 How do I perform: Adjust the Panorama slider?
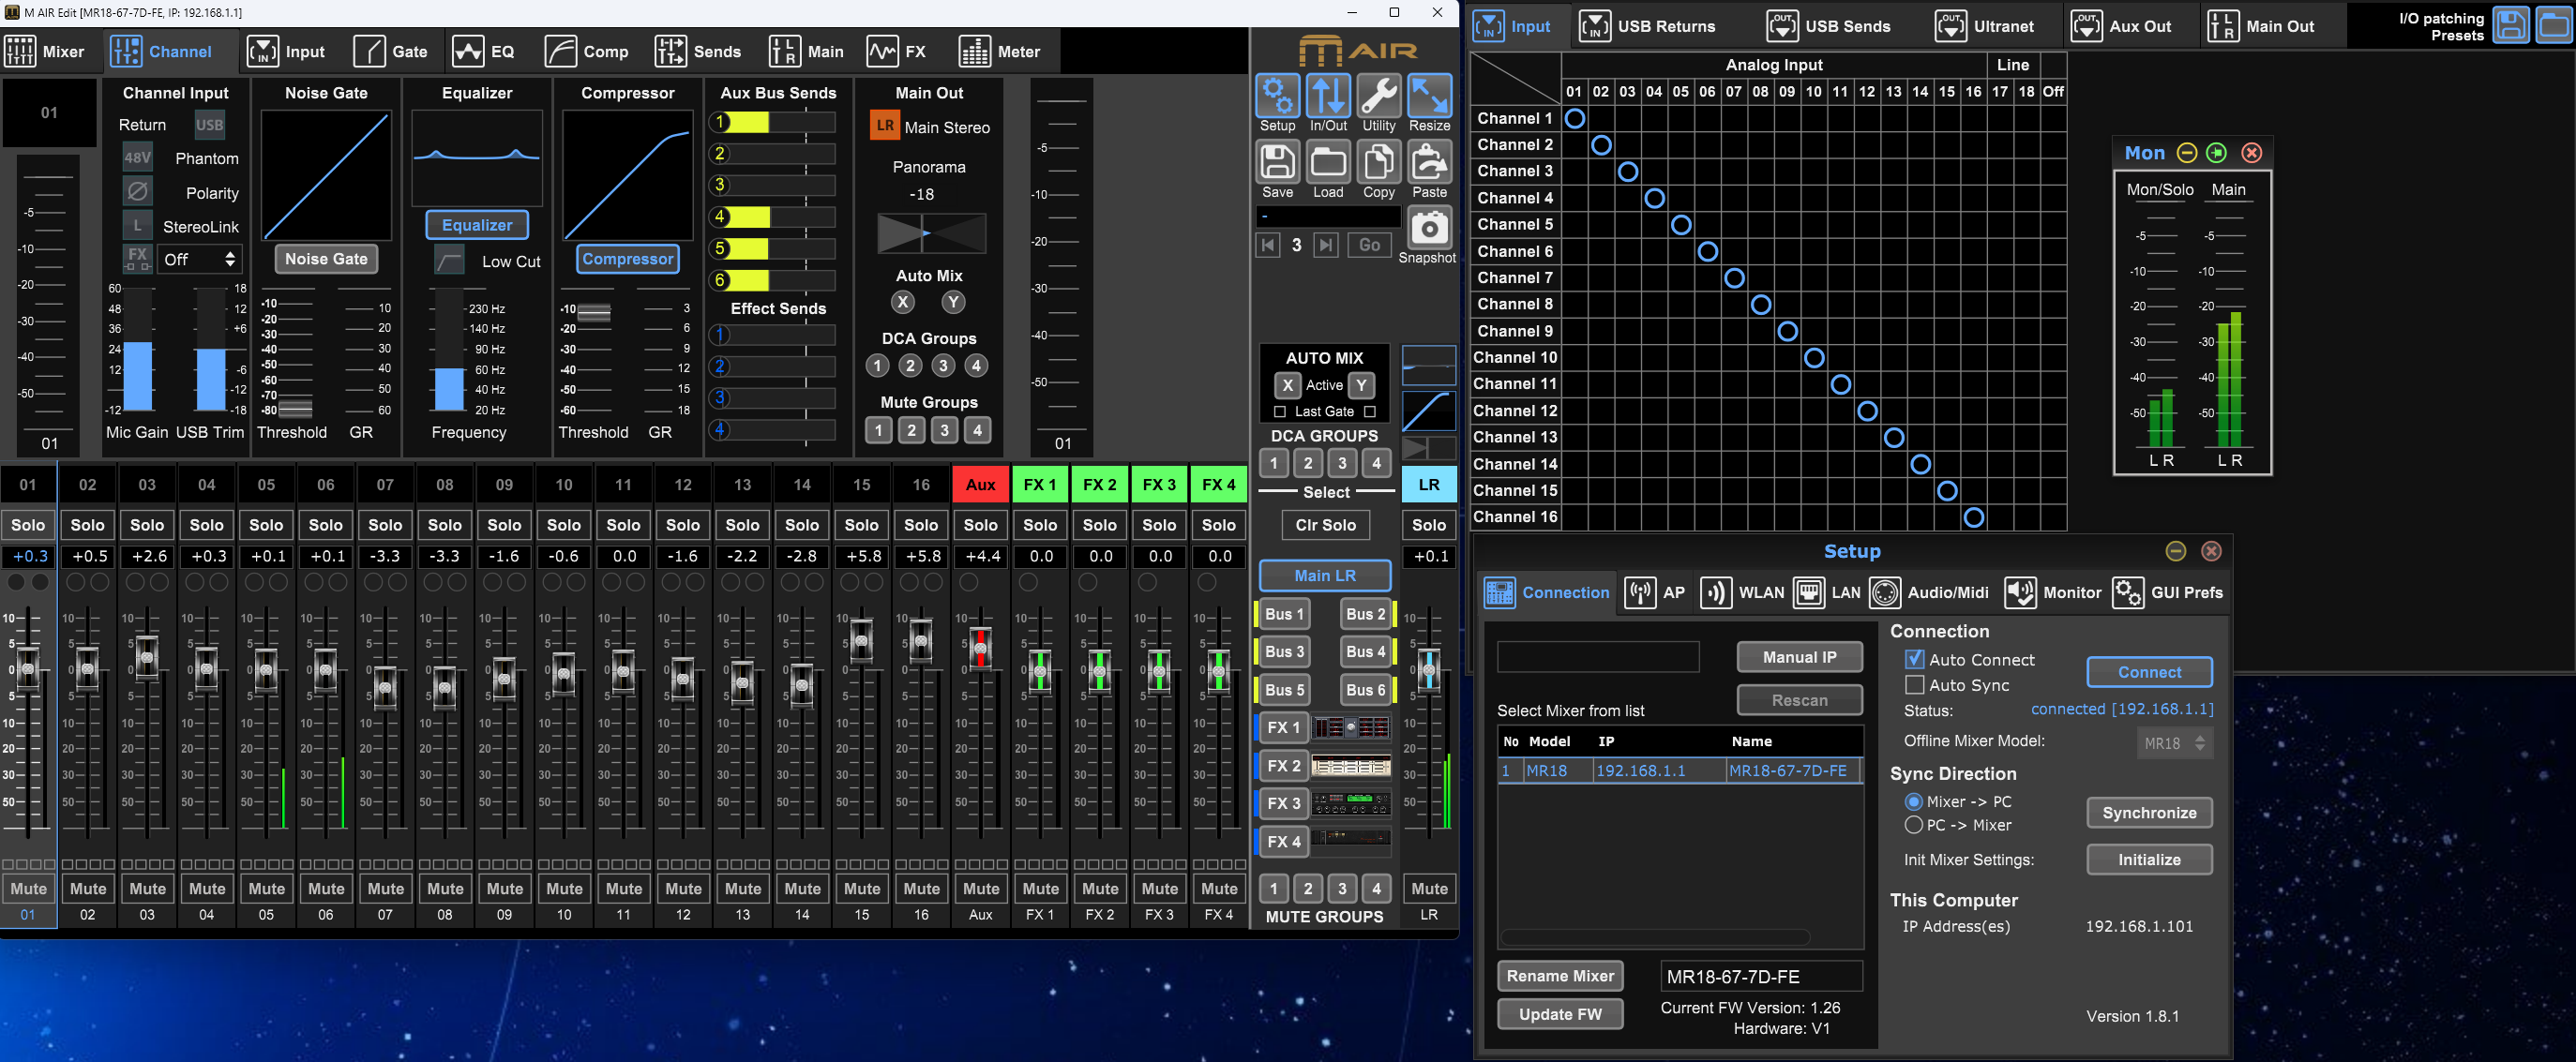(931, 233)
